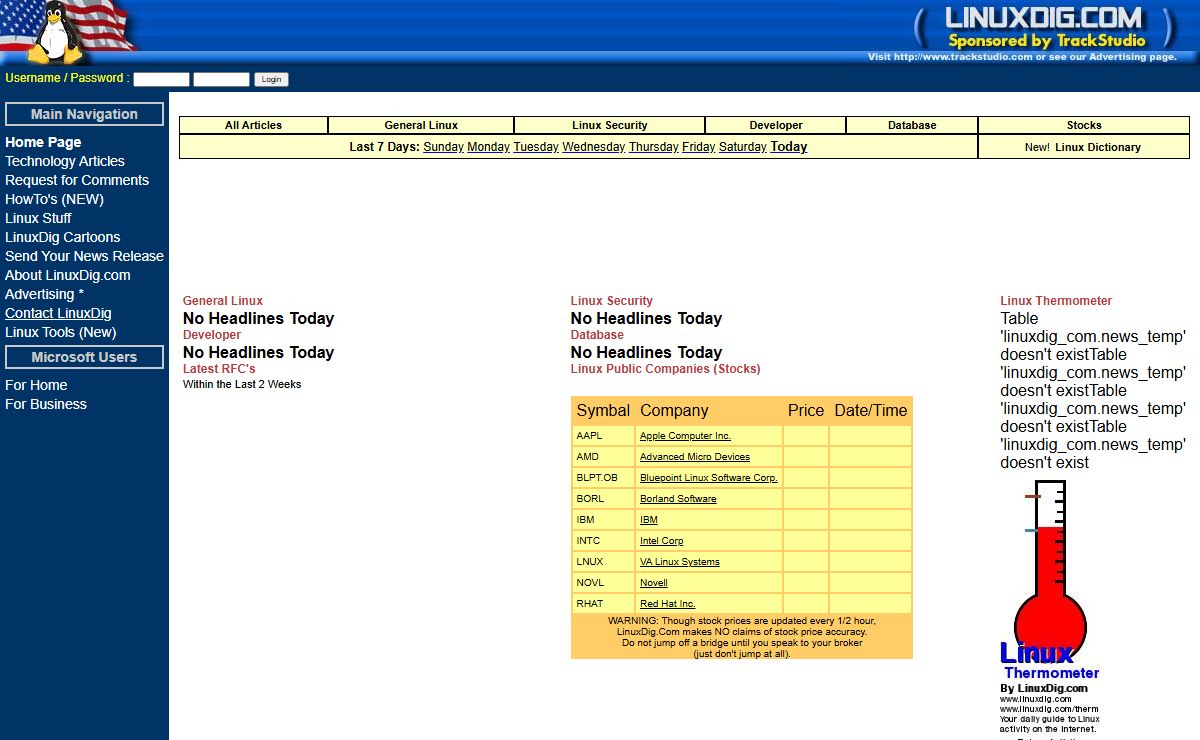This screenshot has width=1200, height=740.
Task: Click the RHAT symbol cell
Action: (x=603, y=604)
